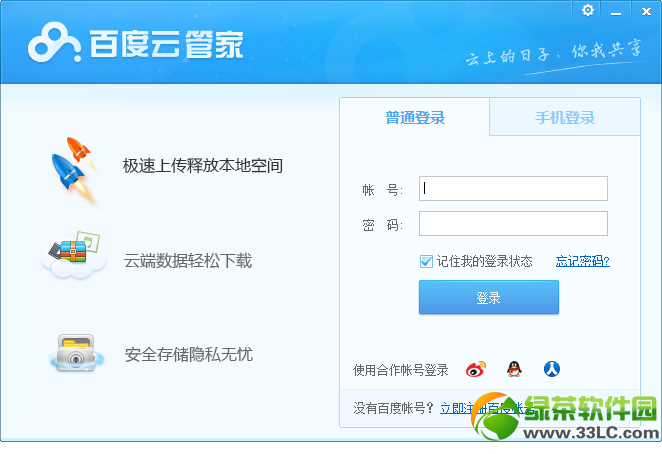Click the secure storage safe icon

click(76, 354)
